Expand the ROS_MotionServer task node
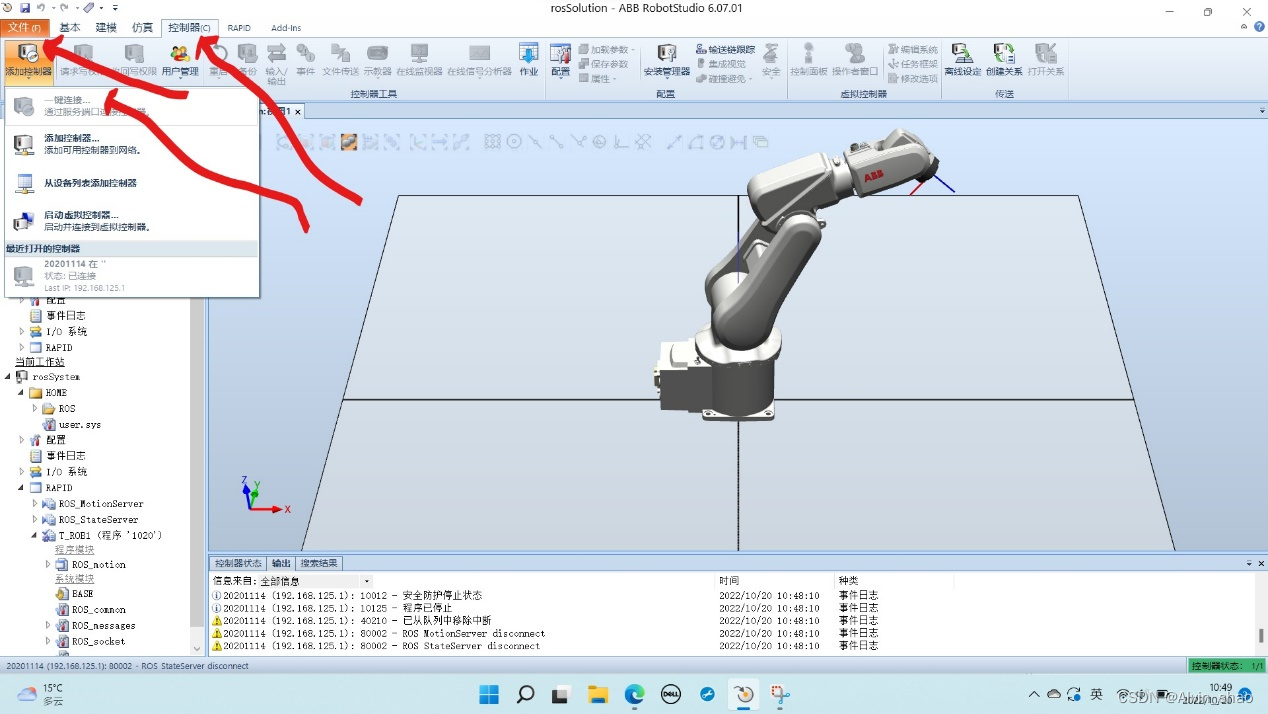 pos(35,504)
